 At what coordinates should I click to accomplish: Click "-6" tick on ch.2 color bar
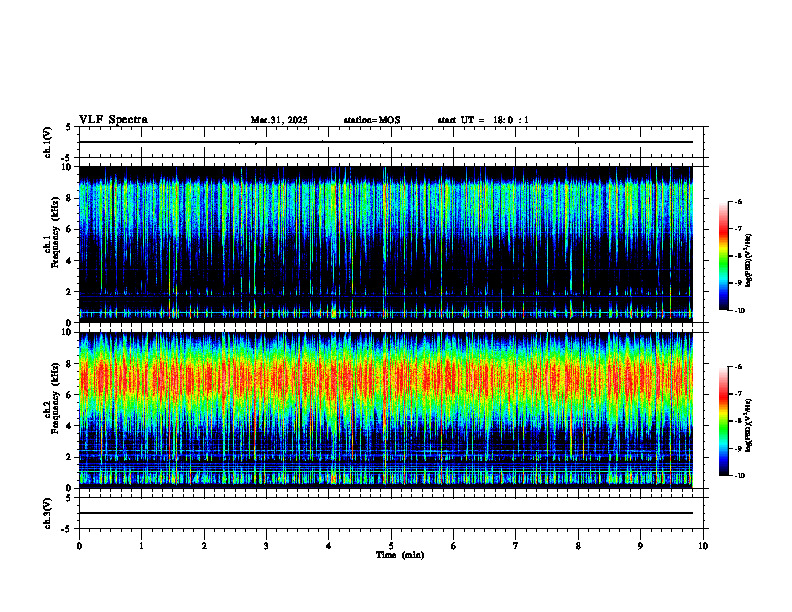click(738, 367)
